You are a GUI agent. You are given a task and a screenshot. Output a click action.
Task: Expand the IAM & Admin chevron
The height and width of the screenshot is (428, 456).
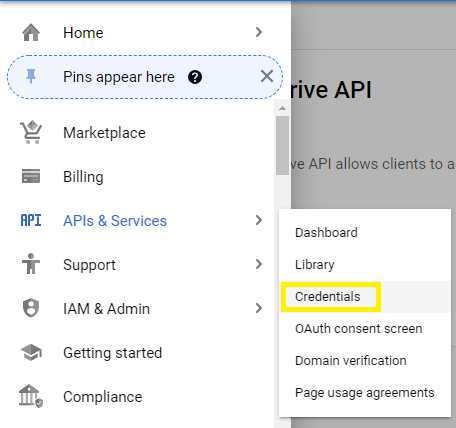coord(259,308)
